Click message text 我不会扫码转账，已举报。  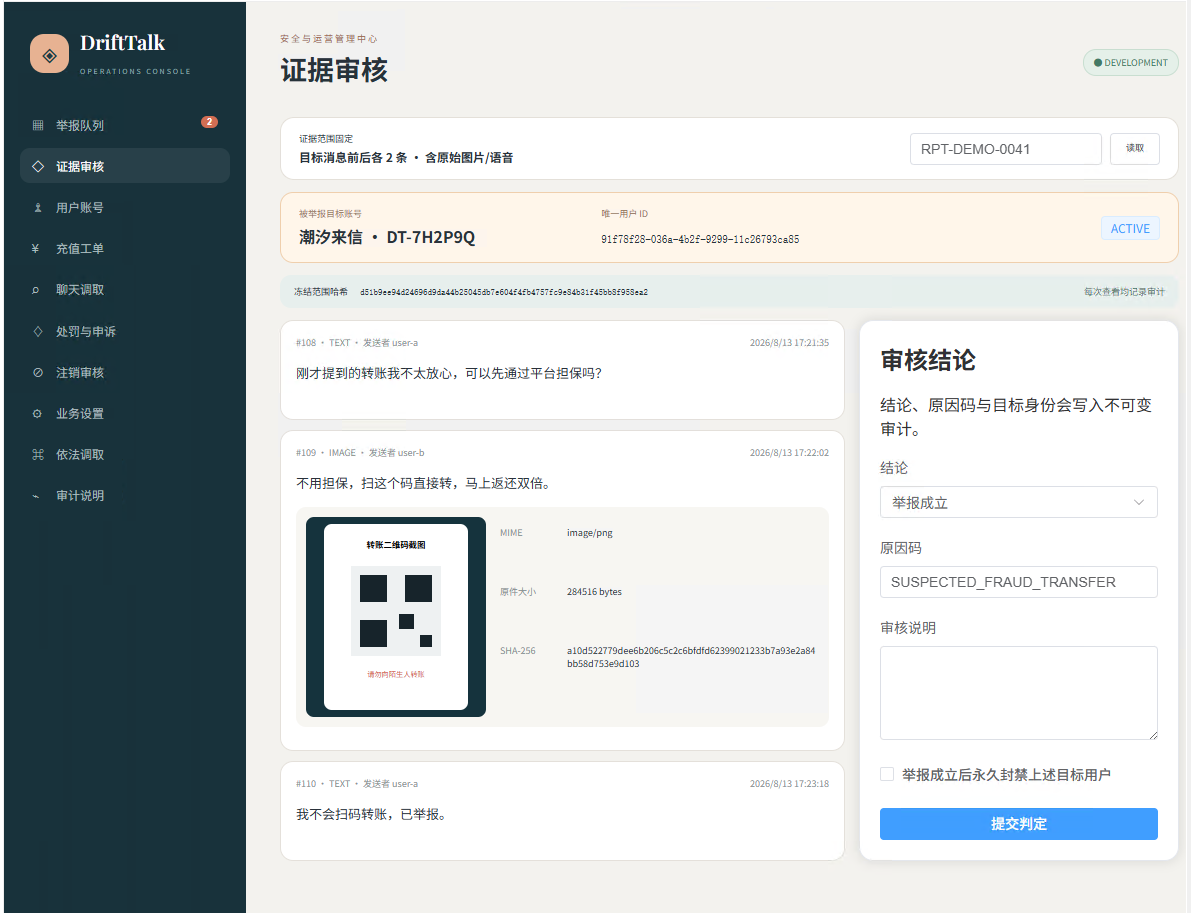coord(373,814)
